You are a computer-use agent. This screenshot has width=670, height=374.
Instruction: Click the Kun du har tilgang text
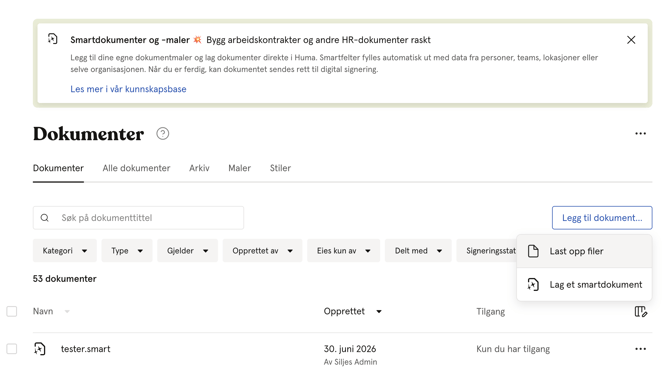[x=513, y=349]
